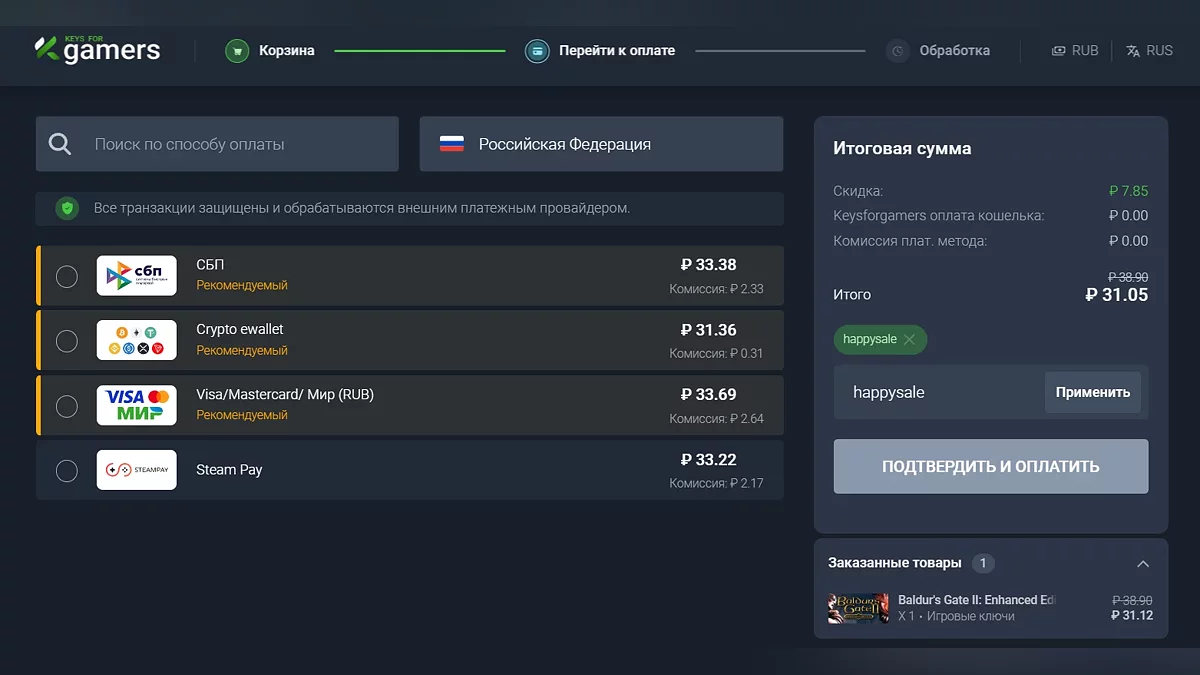Collapse the Заказанные товары section
The image size is (1200, 675).
click(x=1143, y=564)
